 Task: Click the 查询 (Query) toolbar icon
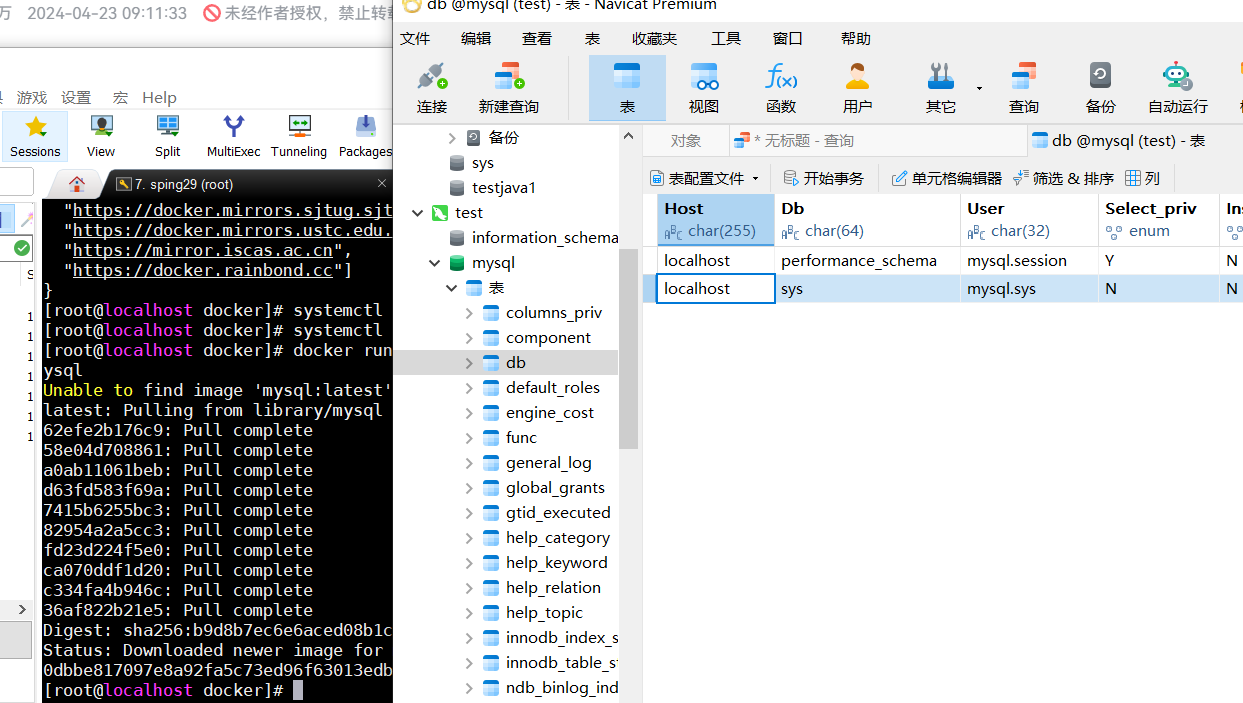(1023, 86)
